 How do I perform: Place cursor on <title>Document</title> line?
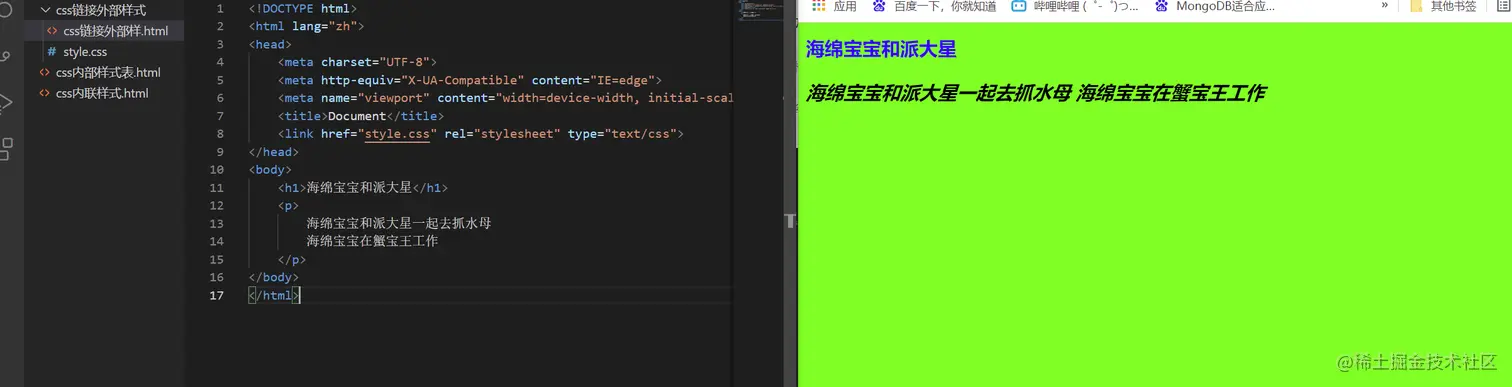[360, 116]
